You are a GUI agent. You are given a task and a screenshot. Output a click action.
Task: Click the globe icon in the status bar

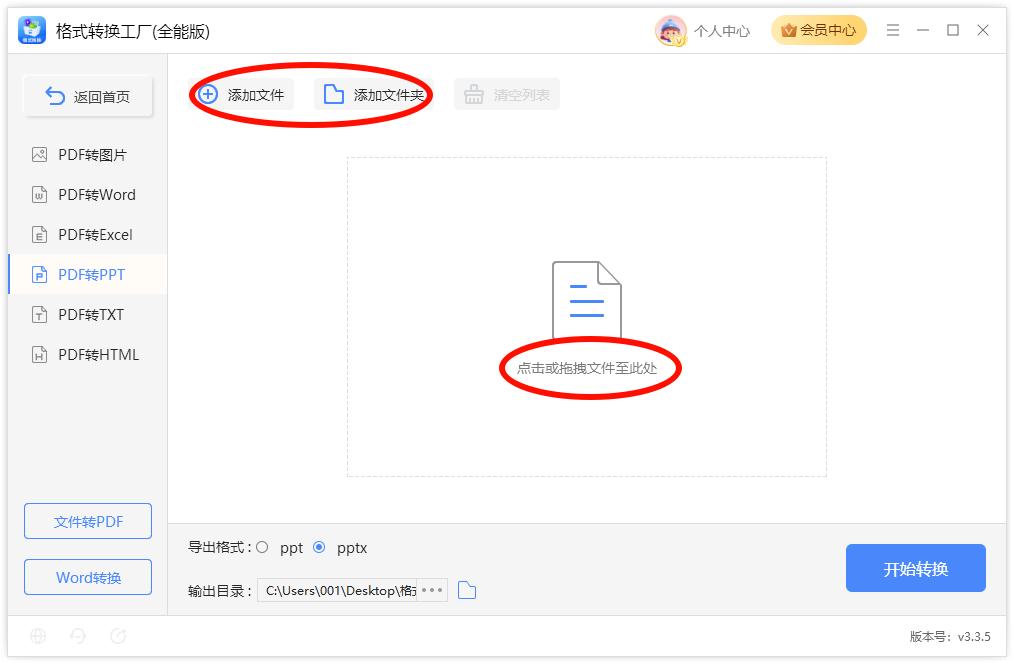(38, 636)
